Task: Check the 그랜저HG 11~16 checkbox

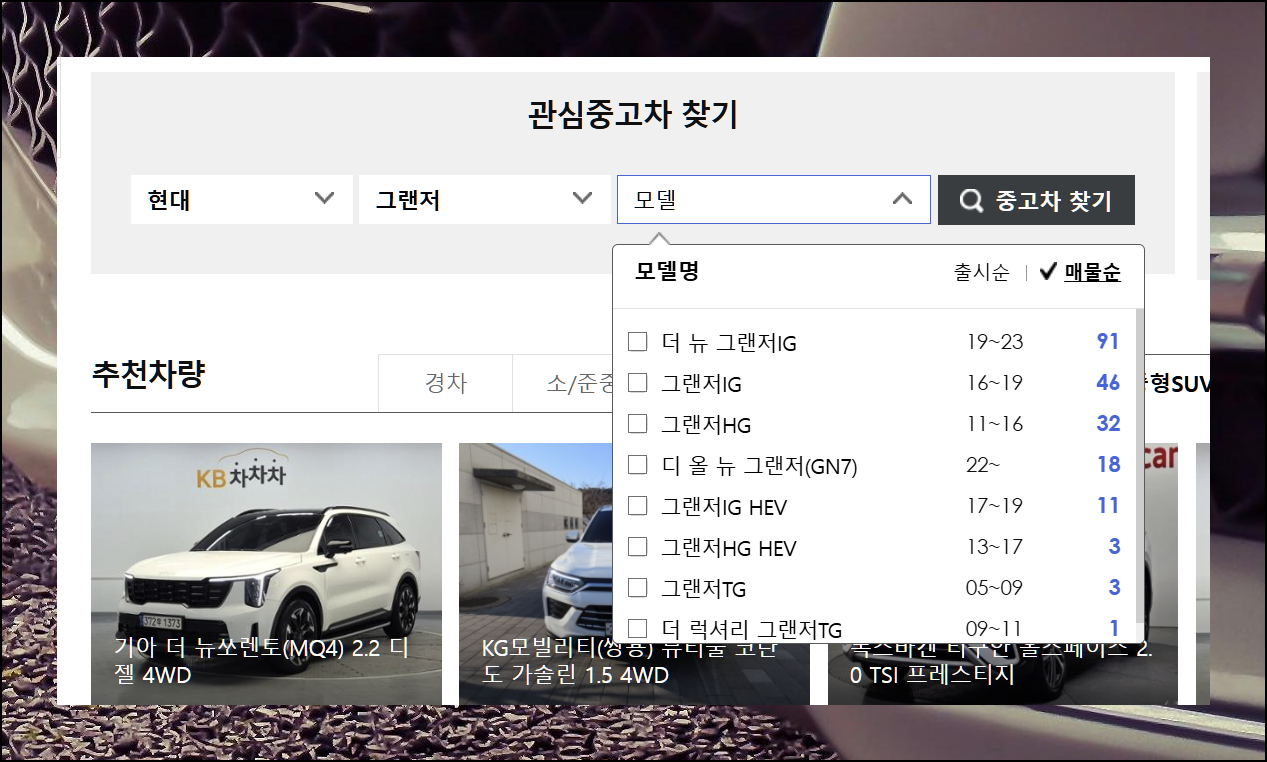Action: pos(637,424)
